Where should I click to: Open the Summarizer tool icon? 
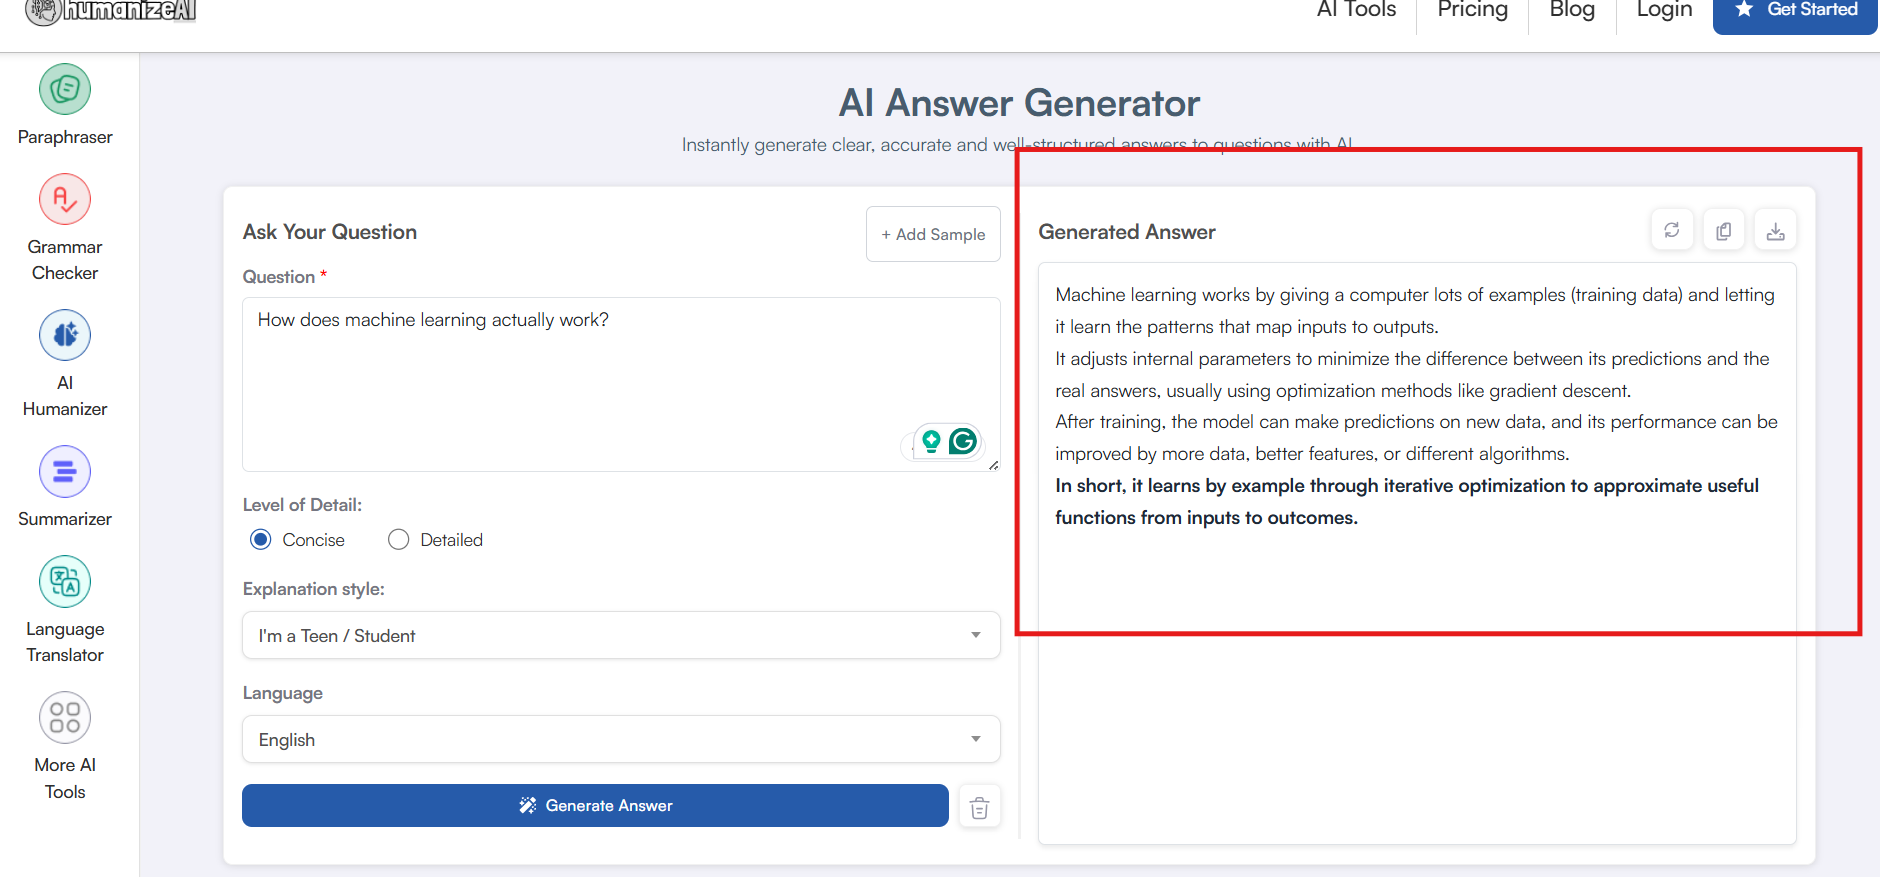(65, 472)
